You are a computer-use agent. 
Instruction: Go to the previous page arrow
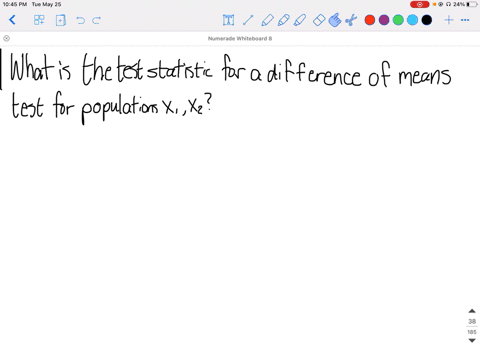click(x=472, y=311)
